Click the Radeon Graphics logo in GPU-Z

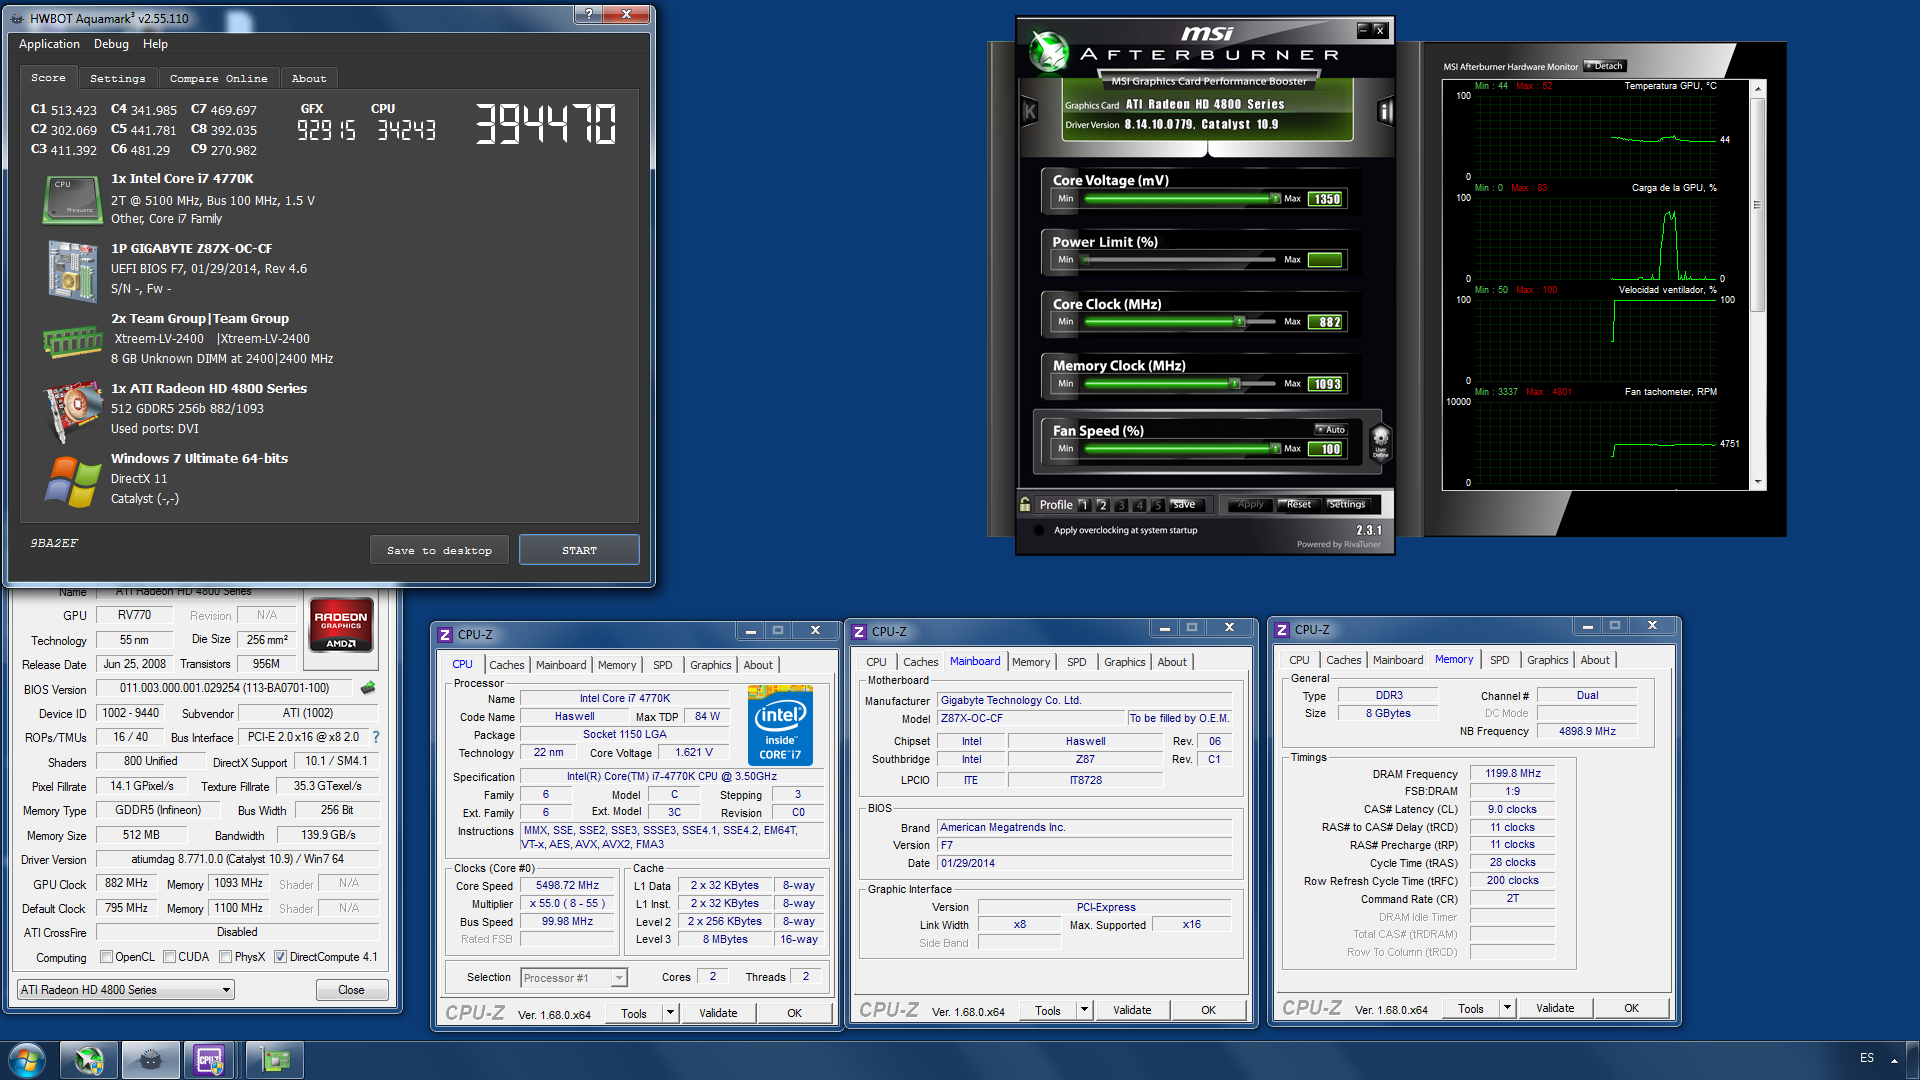pyautogui.click(x=341, y=625)
